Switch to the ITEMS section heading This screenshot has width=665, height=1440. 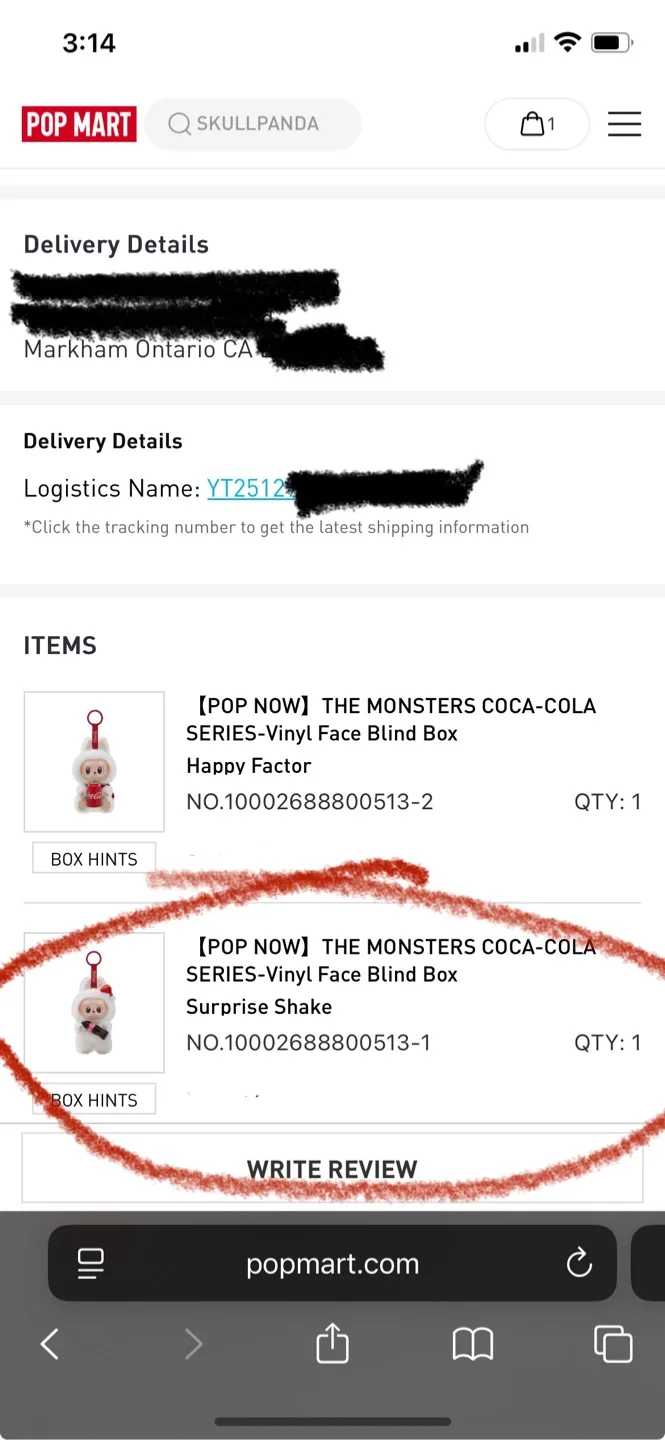click(x=59, y=645)
